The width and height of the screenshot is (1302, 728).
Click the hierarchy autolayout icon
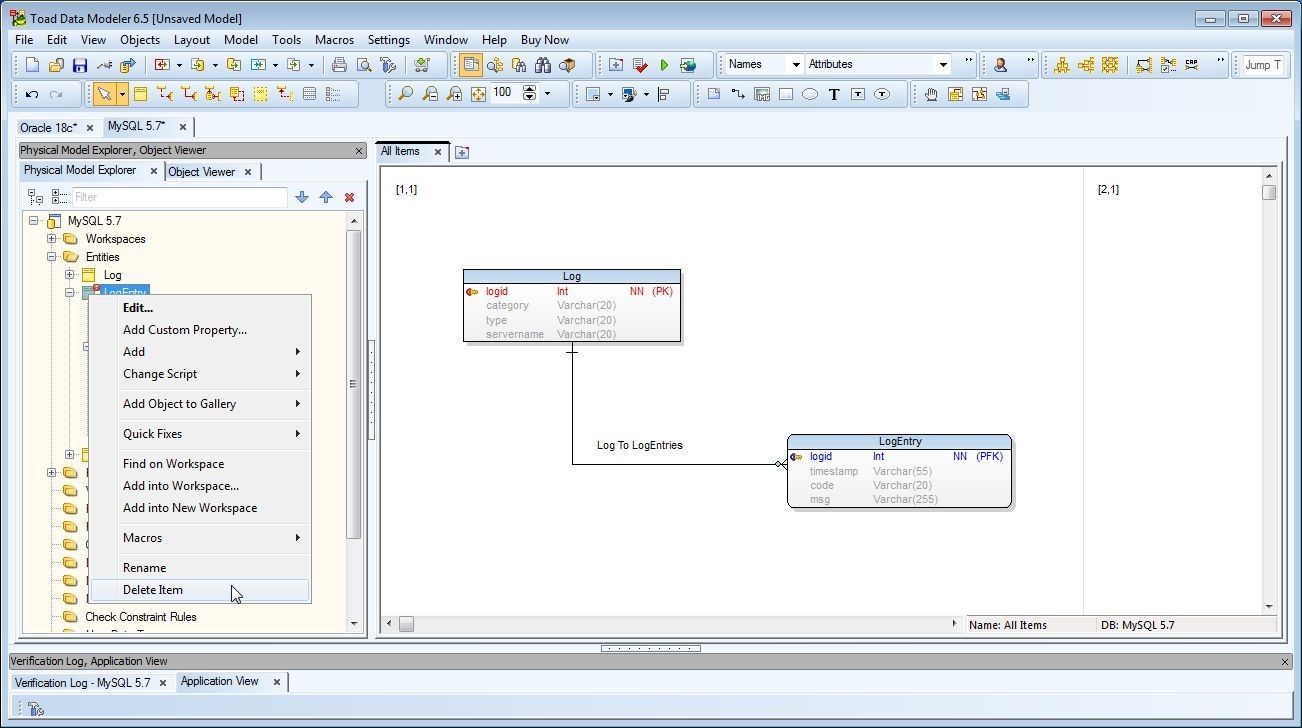pos(1062,65)
